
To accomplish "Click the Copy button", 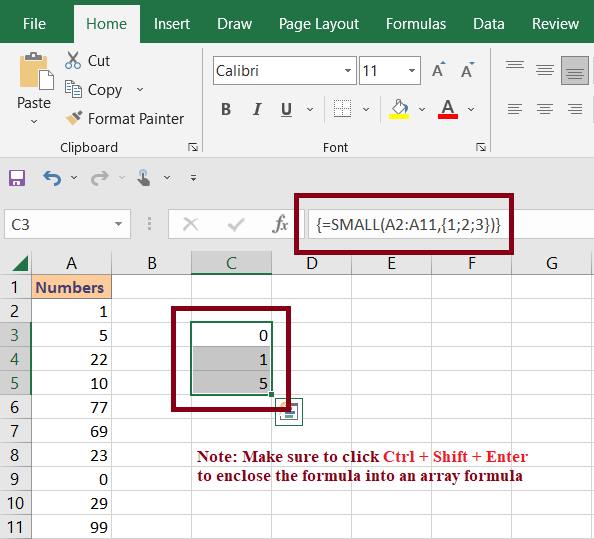I will pyautogui.click(x=93, y=90).
